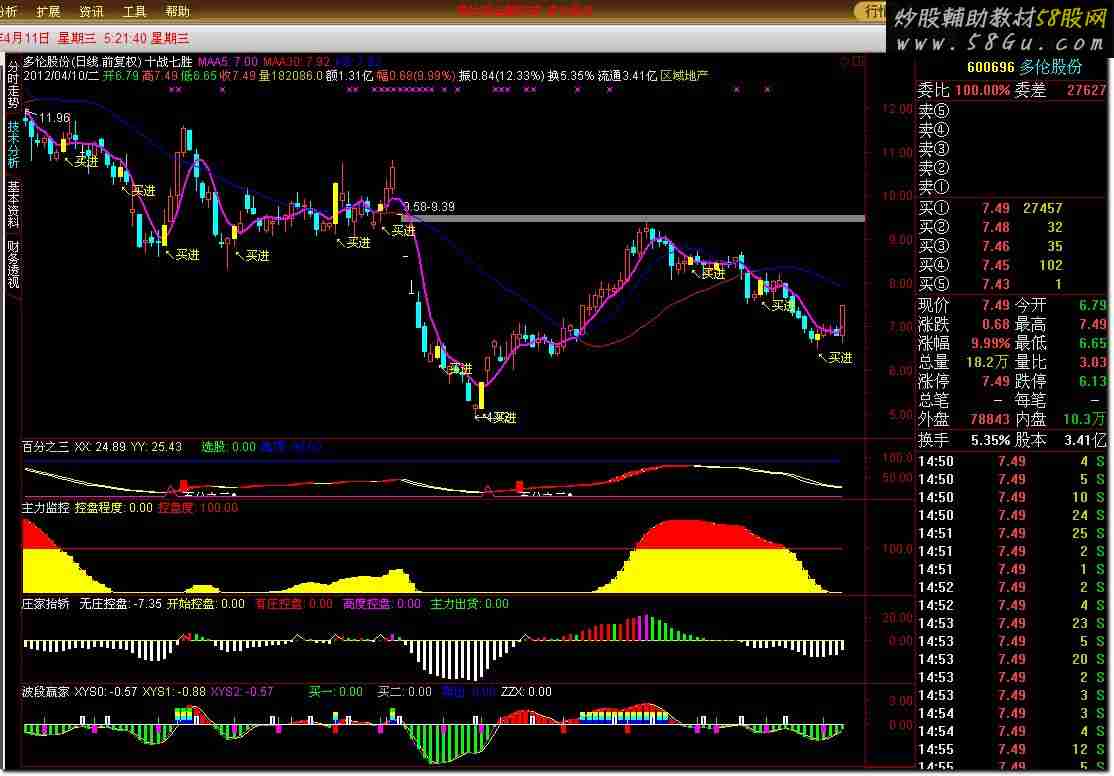Select the 百分之三 indicator label
Screen dimensions: 1114x776
[x=45, y=447]
